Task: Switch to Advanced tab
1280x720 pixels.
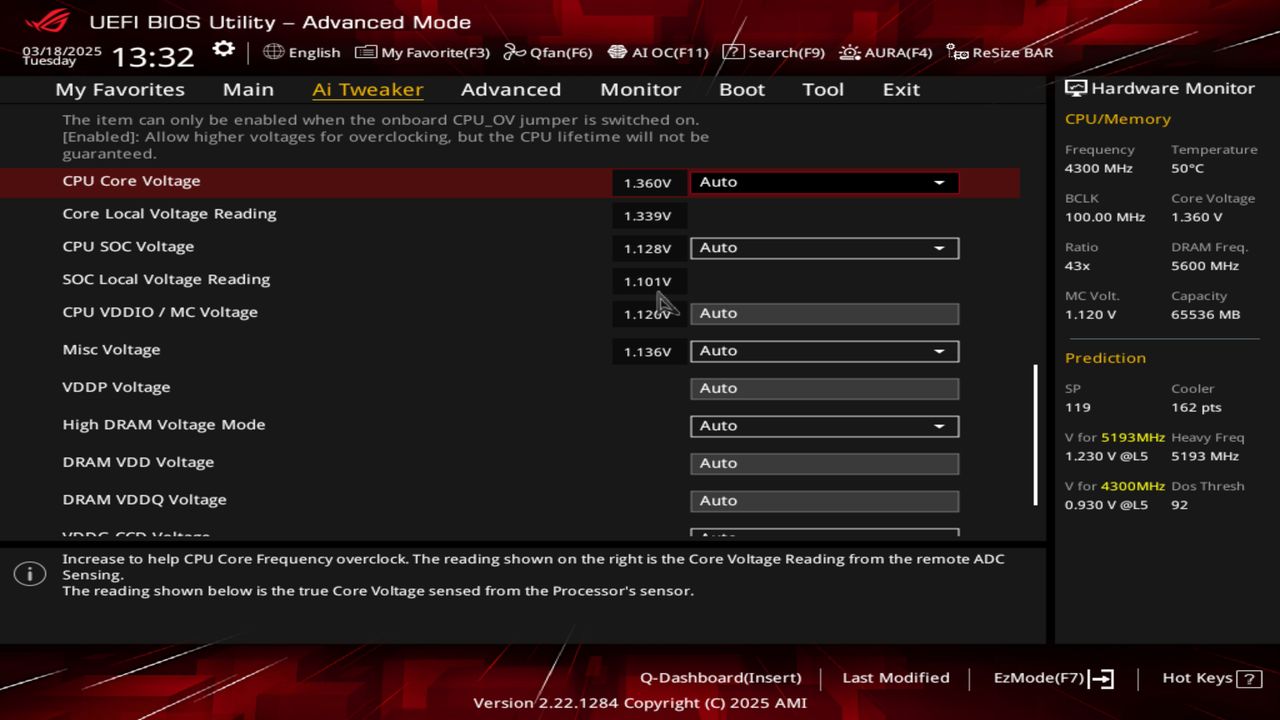Action: click(x=511, y=89)
